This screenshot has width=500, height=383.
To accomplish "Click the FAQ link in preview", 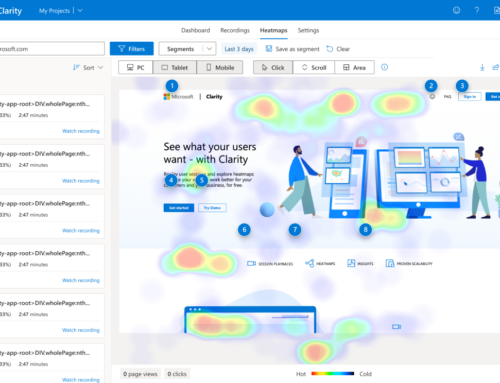I will click(x=447, y=97).
